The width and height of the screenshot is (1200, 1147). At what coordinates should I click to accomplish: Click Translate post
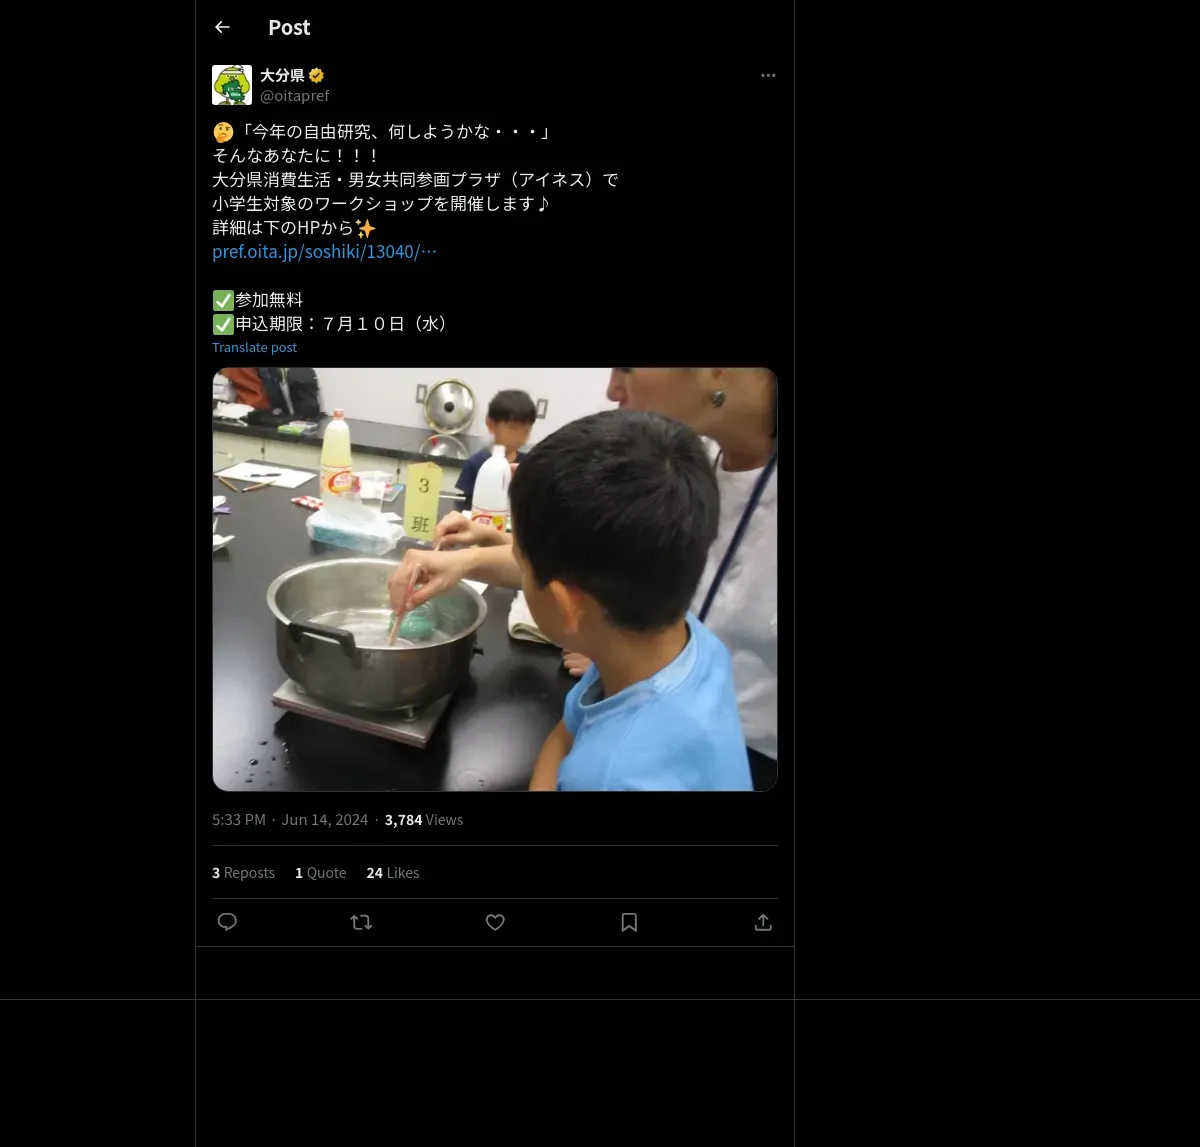click(254, 347)
